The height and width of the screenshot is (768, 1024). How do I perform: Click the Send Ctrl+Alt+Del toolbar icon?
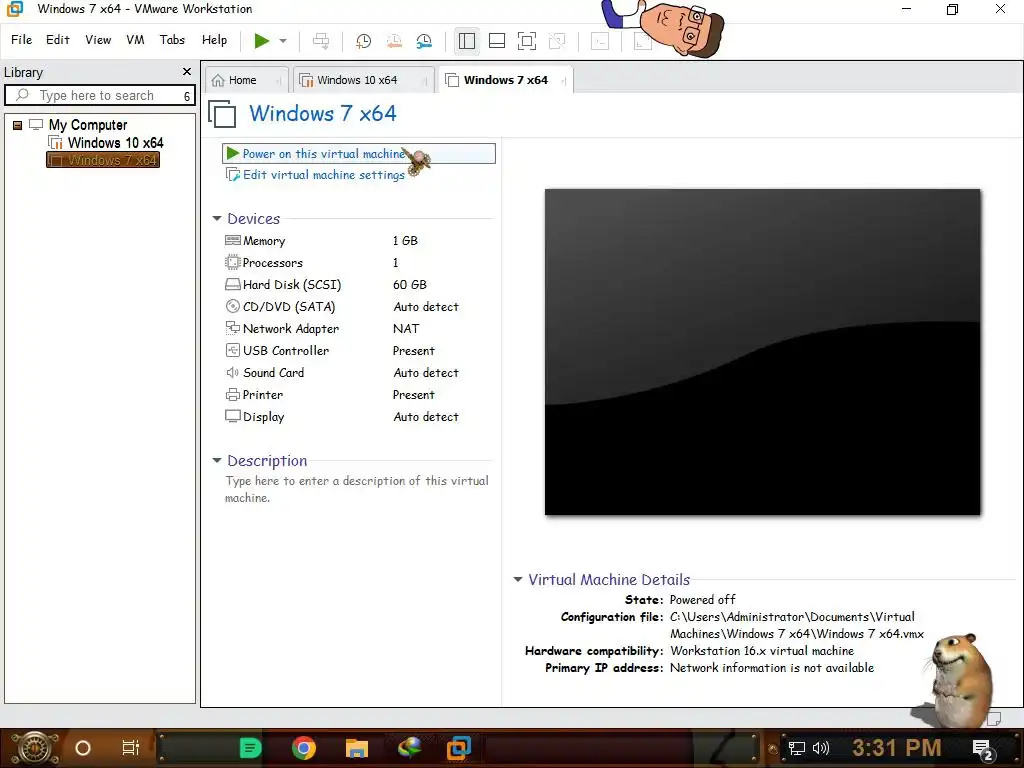click(x=321, y=40)
